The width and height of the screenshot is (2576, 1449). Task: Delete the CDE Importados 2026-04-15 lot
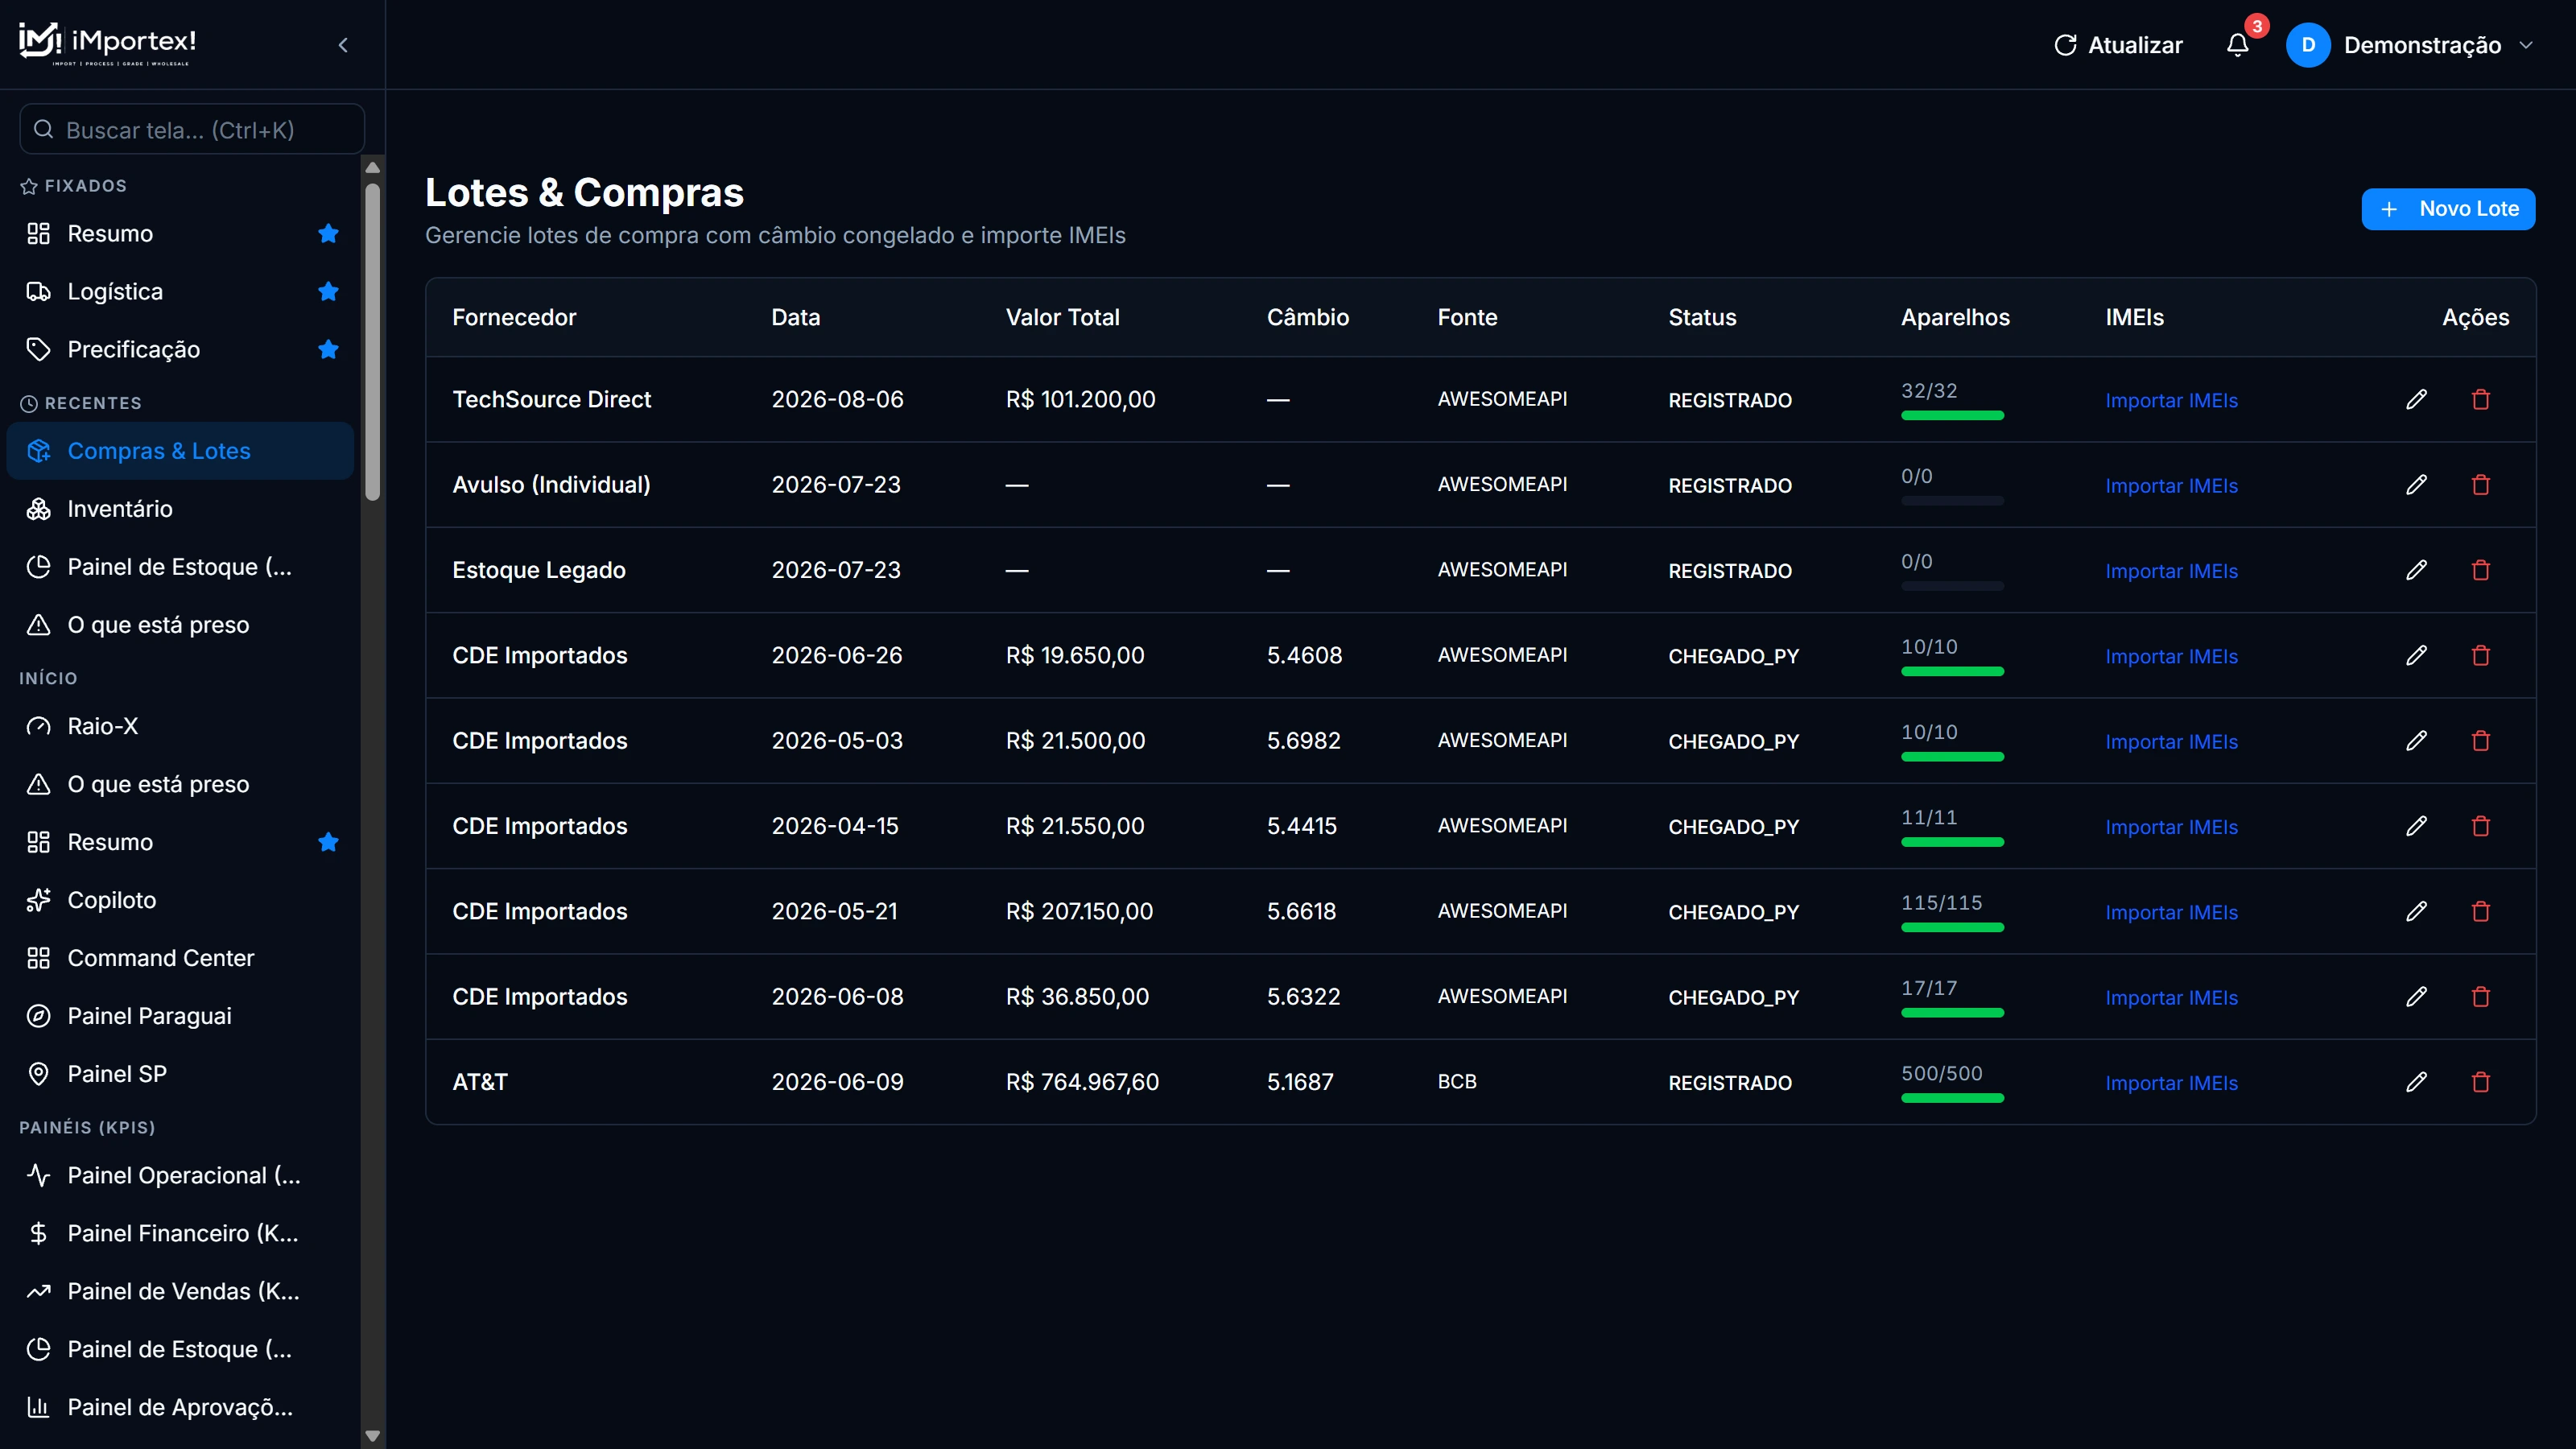(x=2481, y=826)
